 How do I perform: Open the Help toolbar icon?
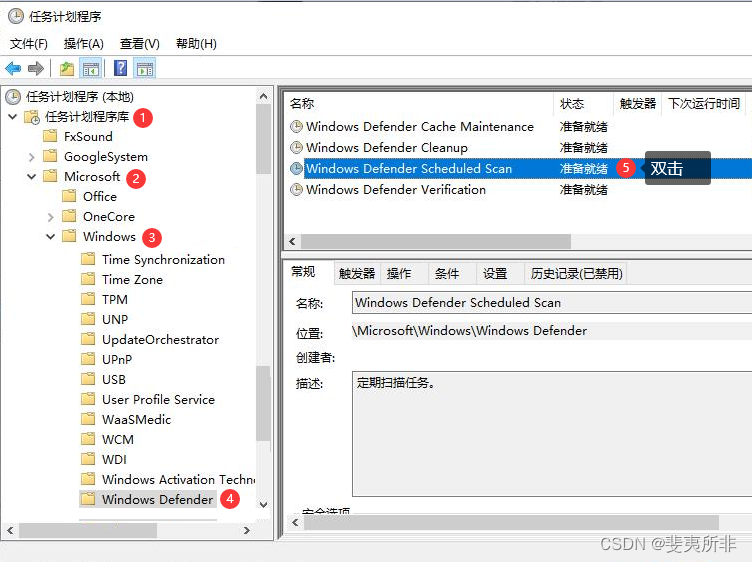[120, 68]
